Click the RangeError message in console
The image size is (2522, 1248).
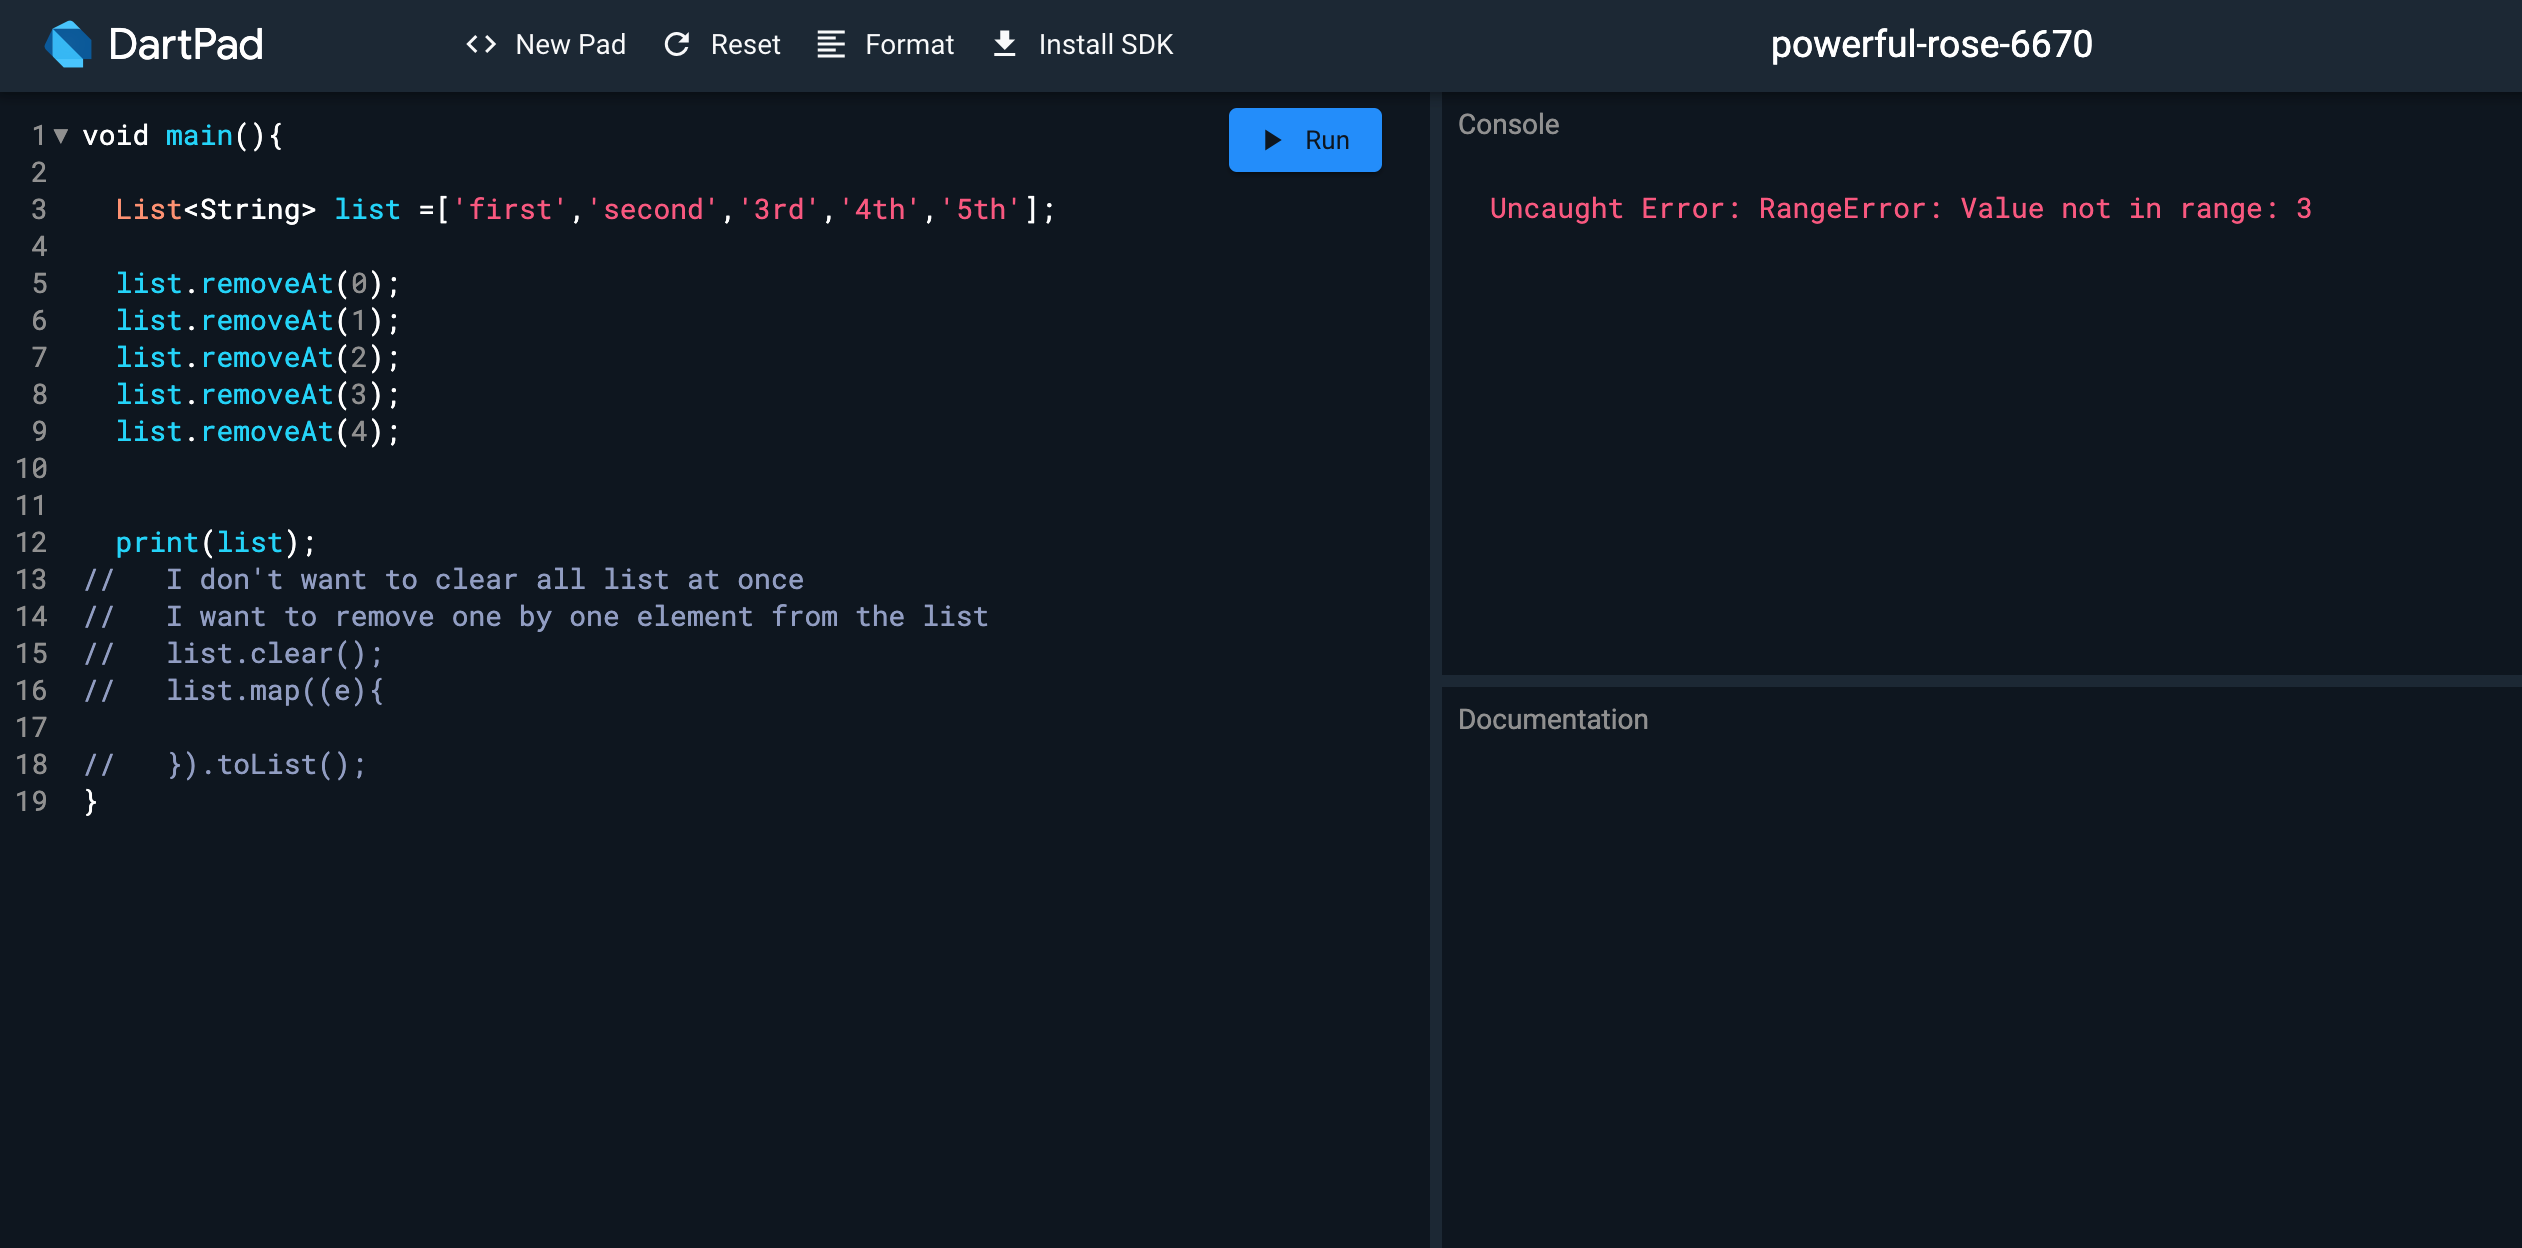click(1900, 209)
